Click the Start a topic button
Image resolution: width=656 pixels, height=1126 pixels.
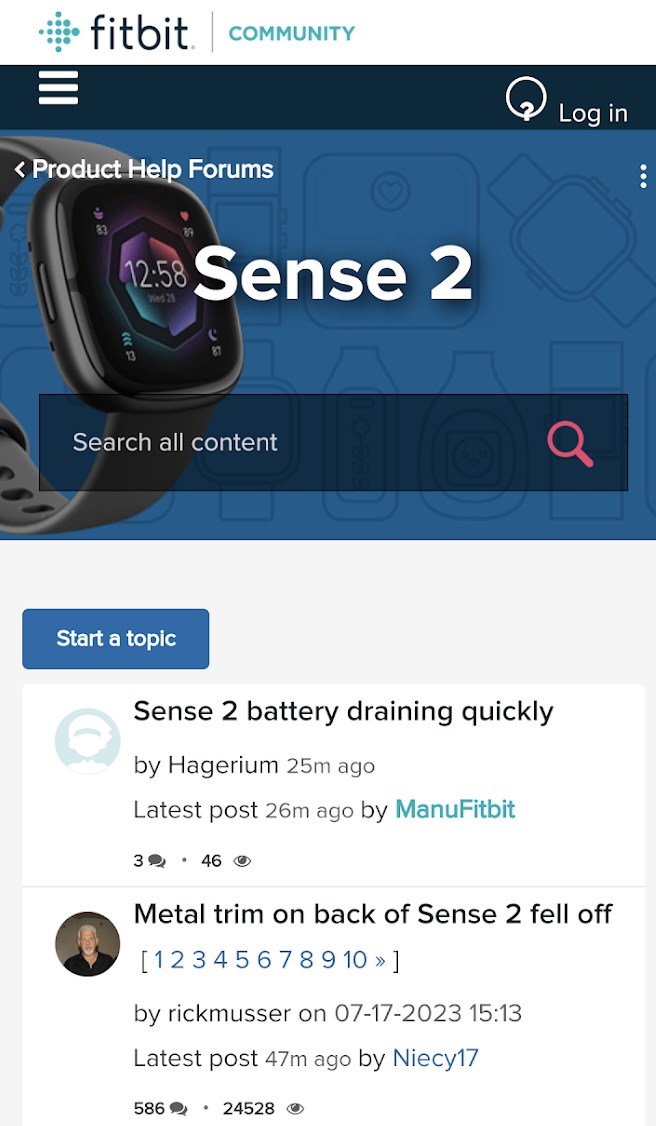click(x=116, y=638)
